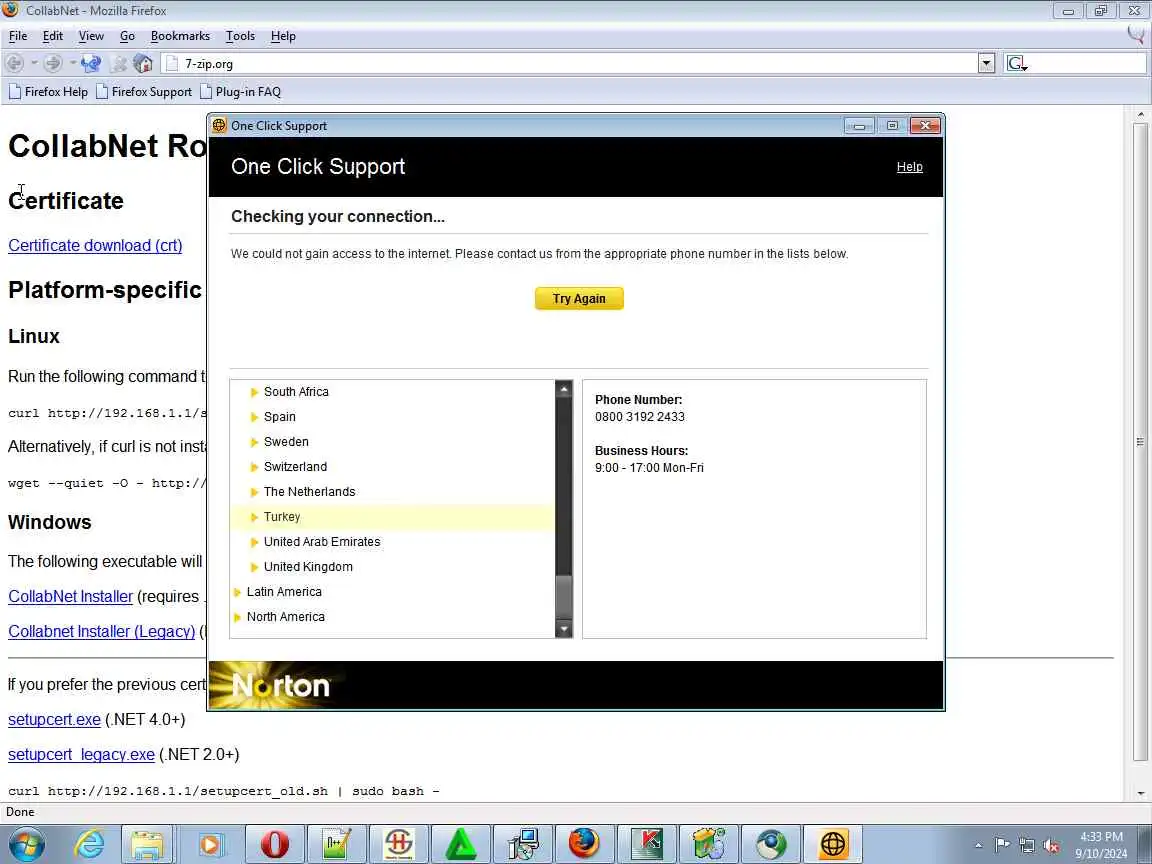The height and width of the screenshot is (864, 1152).
Task: Click the 7-zip.org address bar field
Action: tap(569, 63)
